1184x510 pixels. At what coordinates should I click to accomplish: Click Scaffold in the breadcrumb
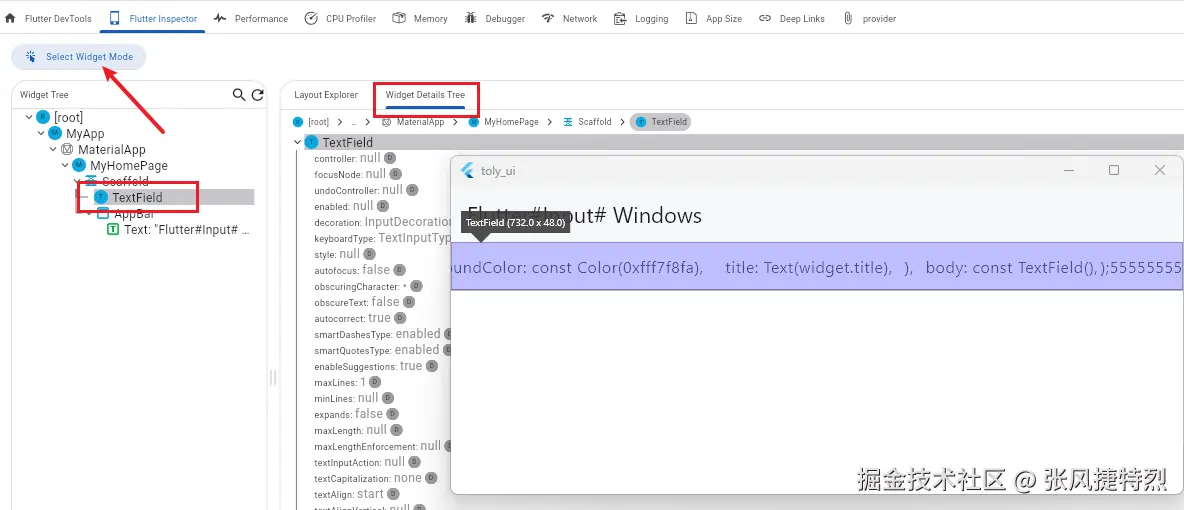coord(587,122)
